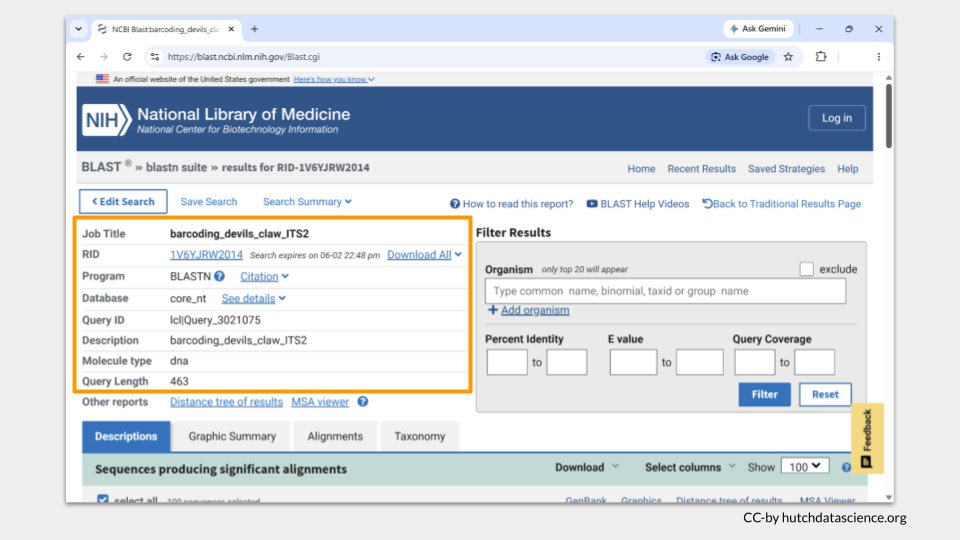The height and width of the screenshot is (540, 960).
Task: Open Saved Strategies
Action: pos(786,168)
